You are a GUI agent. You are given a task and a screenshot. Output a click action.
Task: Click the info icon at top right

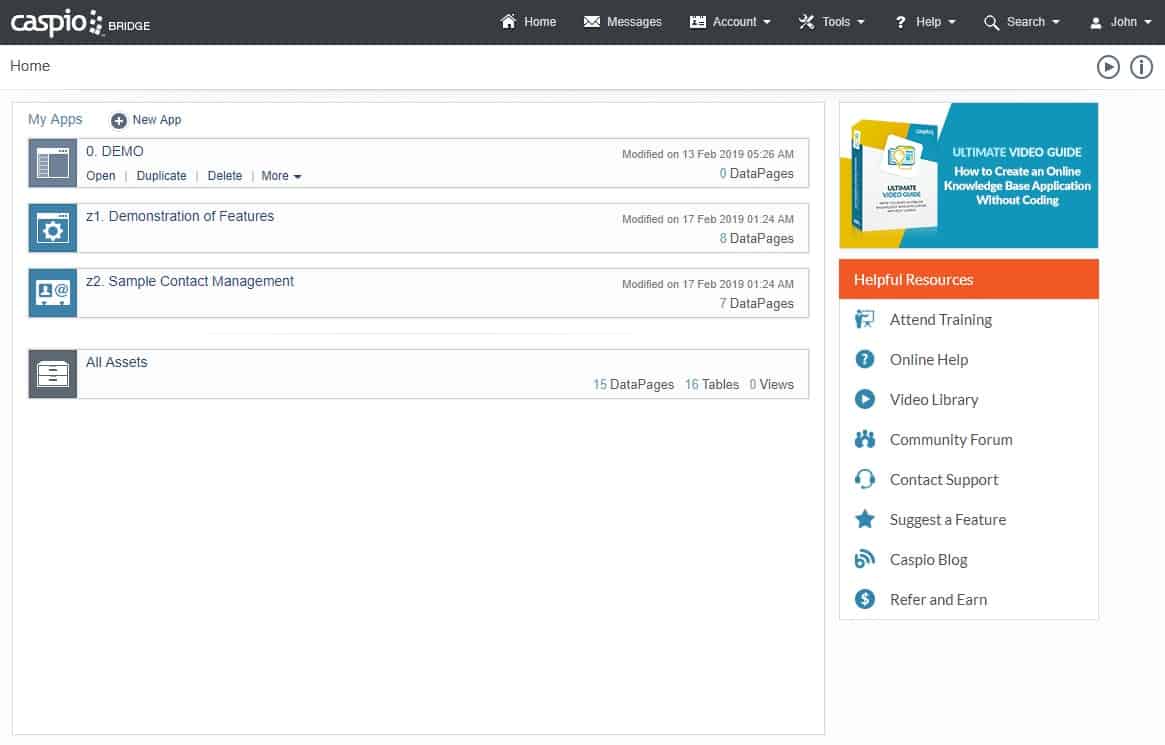pos(1141,67)
